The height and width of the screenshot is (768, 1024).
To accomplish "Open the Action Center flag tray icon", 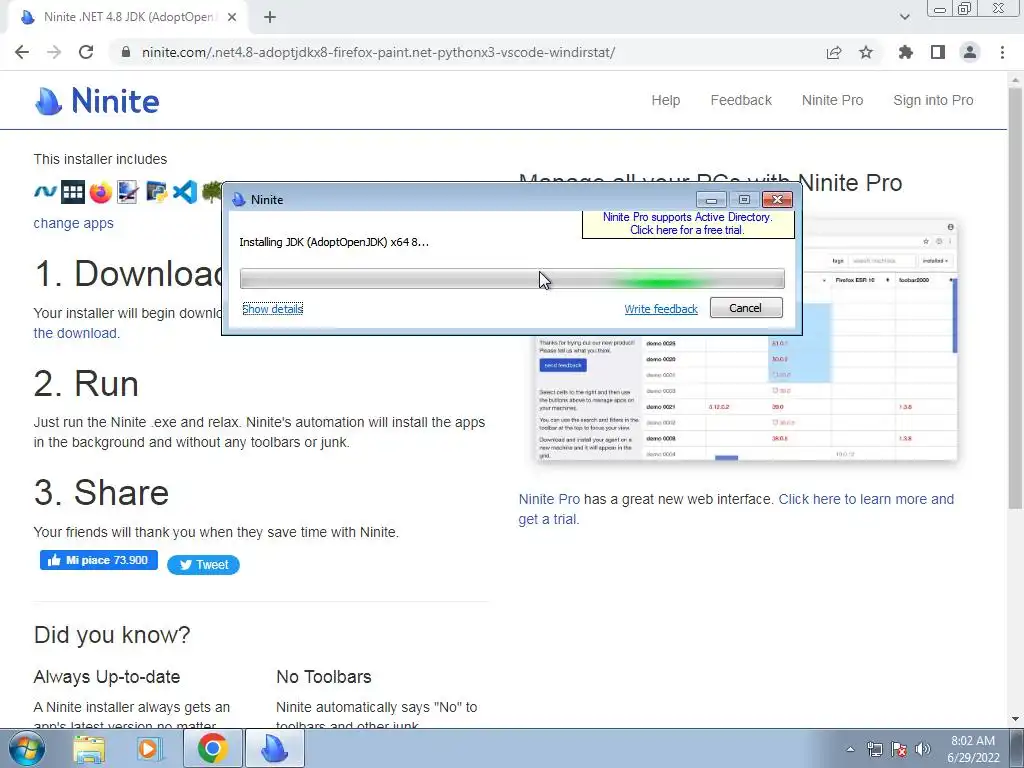I will pyautogui.click(x=899, y=749).
